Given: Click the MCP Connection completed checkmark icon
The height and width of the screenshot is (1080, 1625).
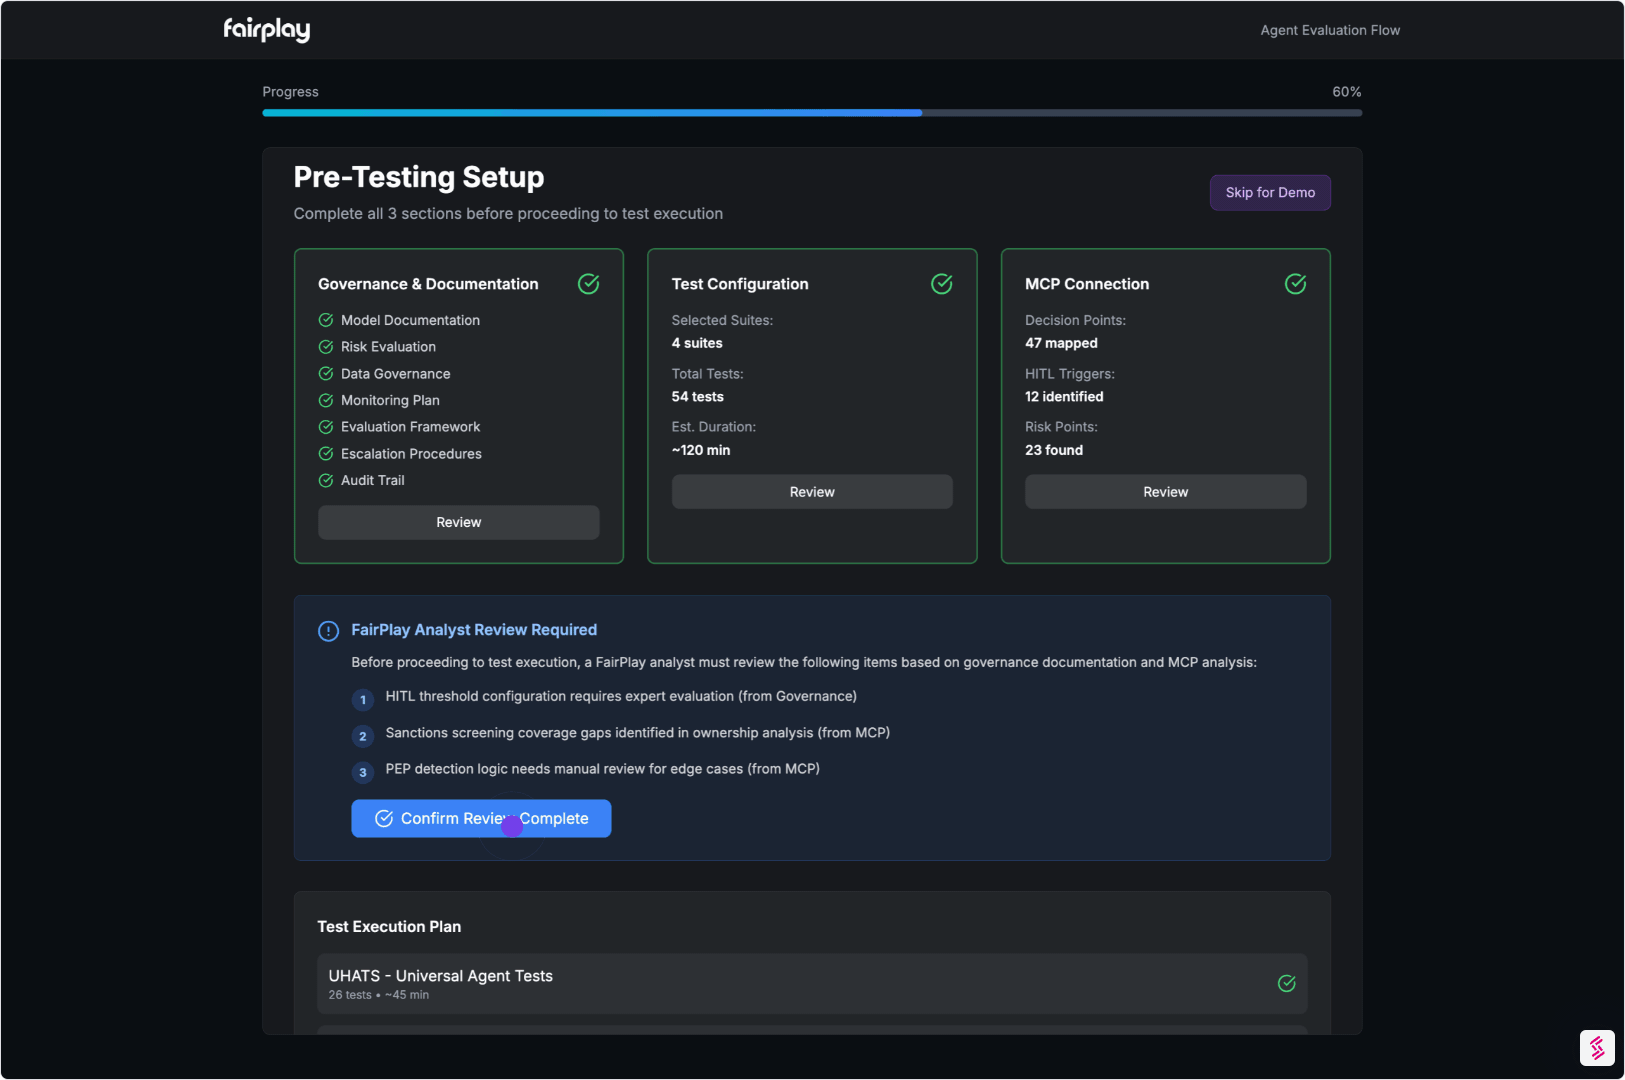Looking at the screenshot, I should coord(1295,284).
